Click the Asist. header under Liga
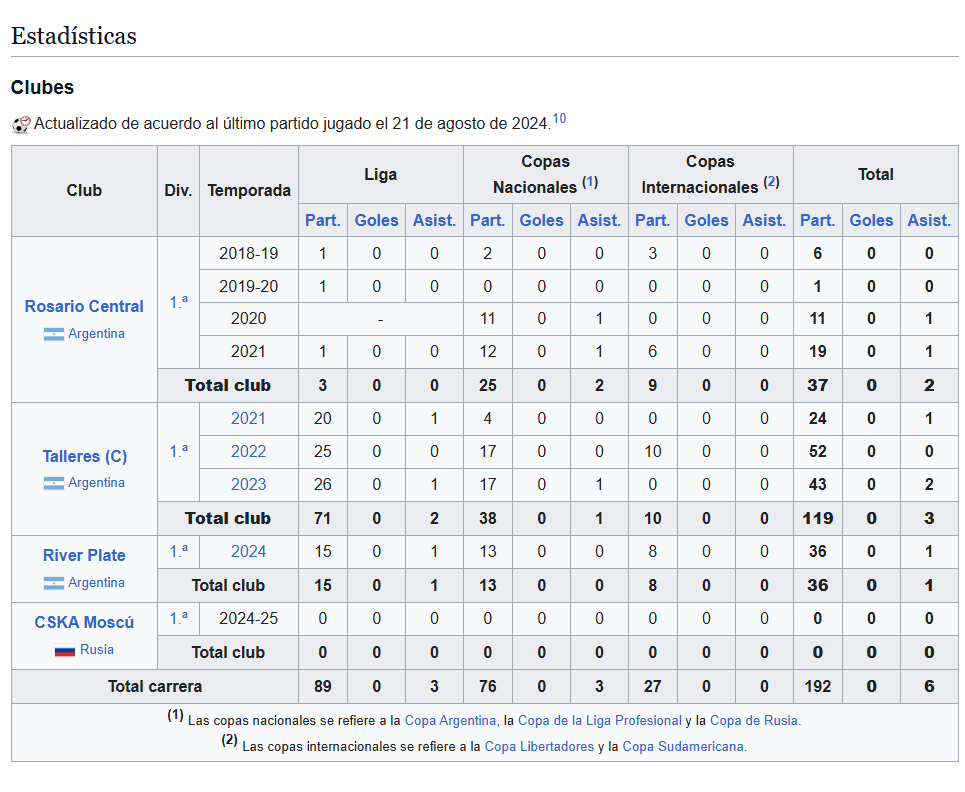Viewport: 965px width, 792px height. 434,220
